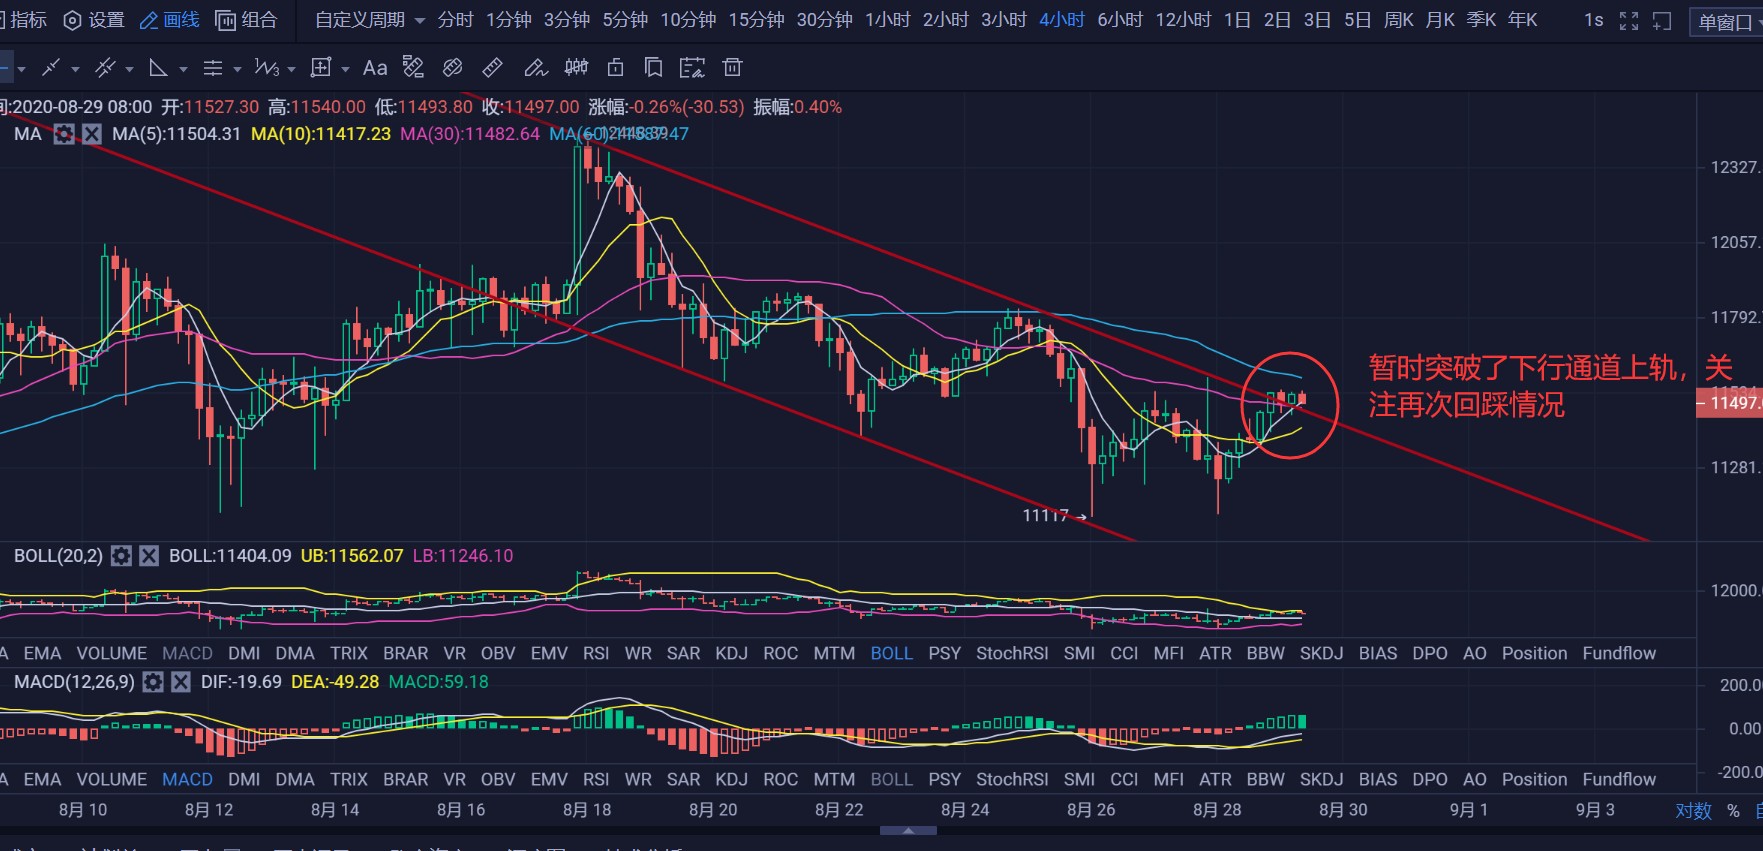Image resolution: width=1763 pixels, height=851 pixels.
Task: Select the ruler measurement tool
Action: (x=493, y=68)
